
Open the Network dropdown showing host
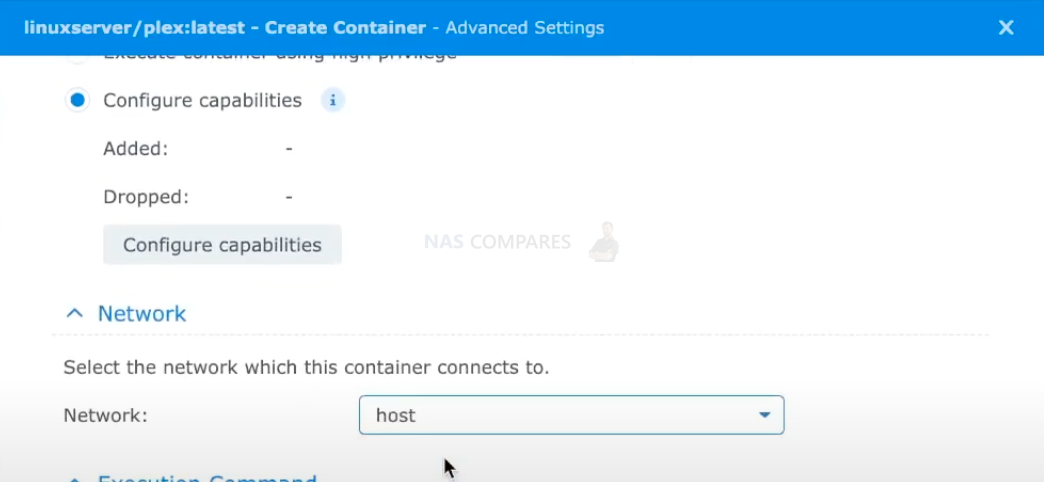tap(571, 415)
